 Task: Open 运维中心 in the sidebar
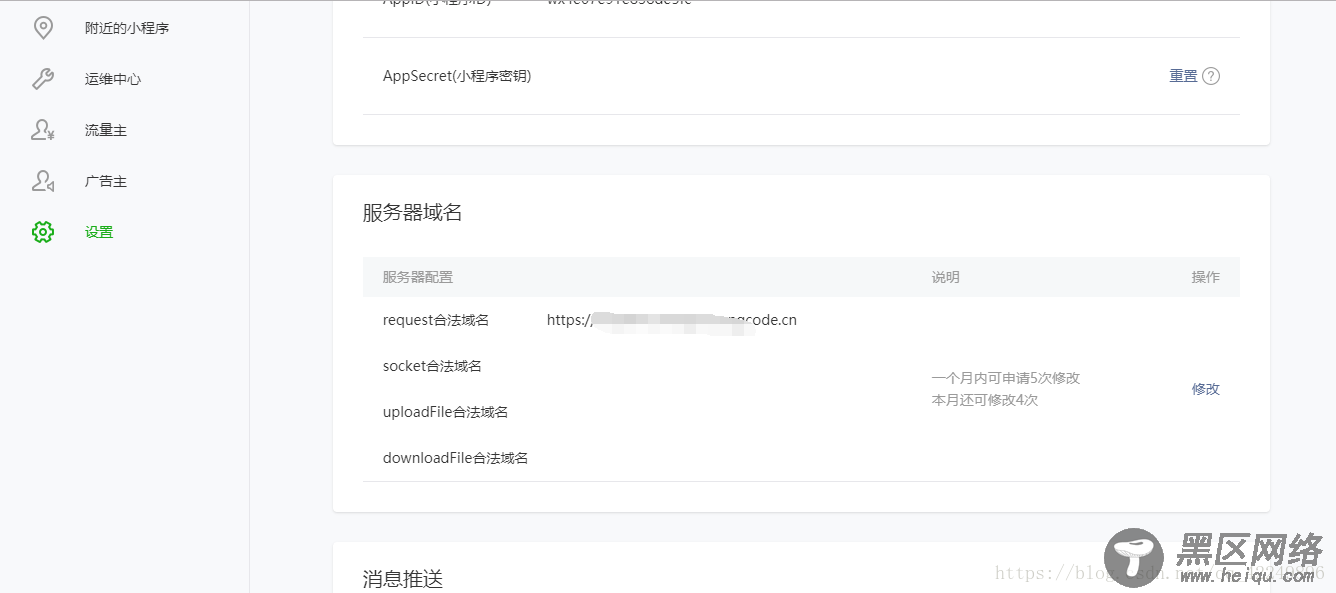[x=113, y=79]
